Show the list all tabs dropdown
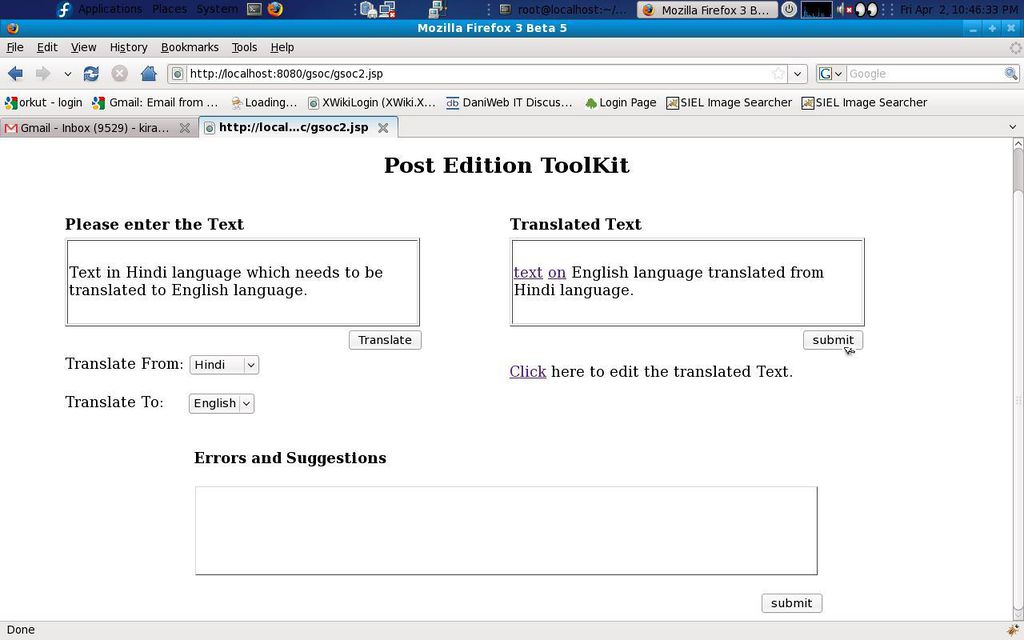Screen dimensions: 1024x640 [1012, 127]
